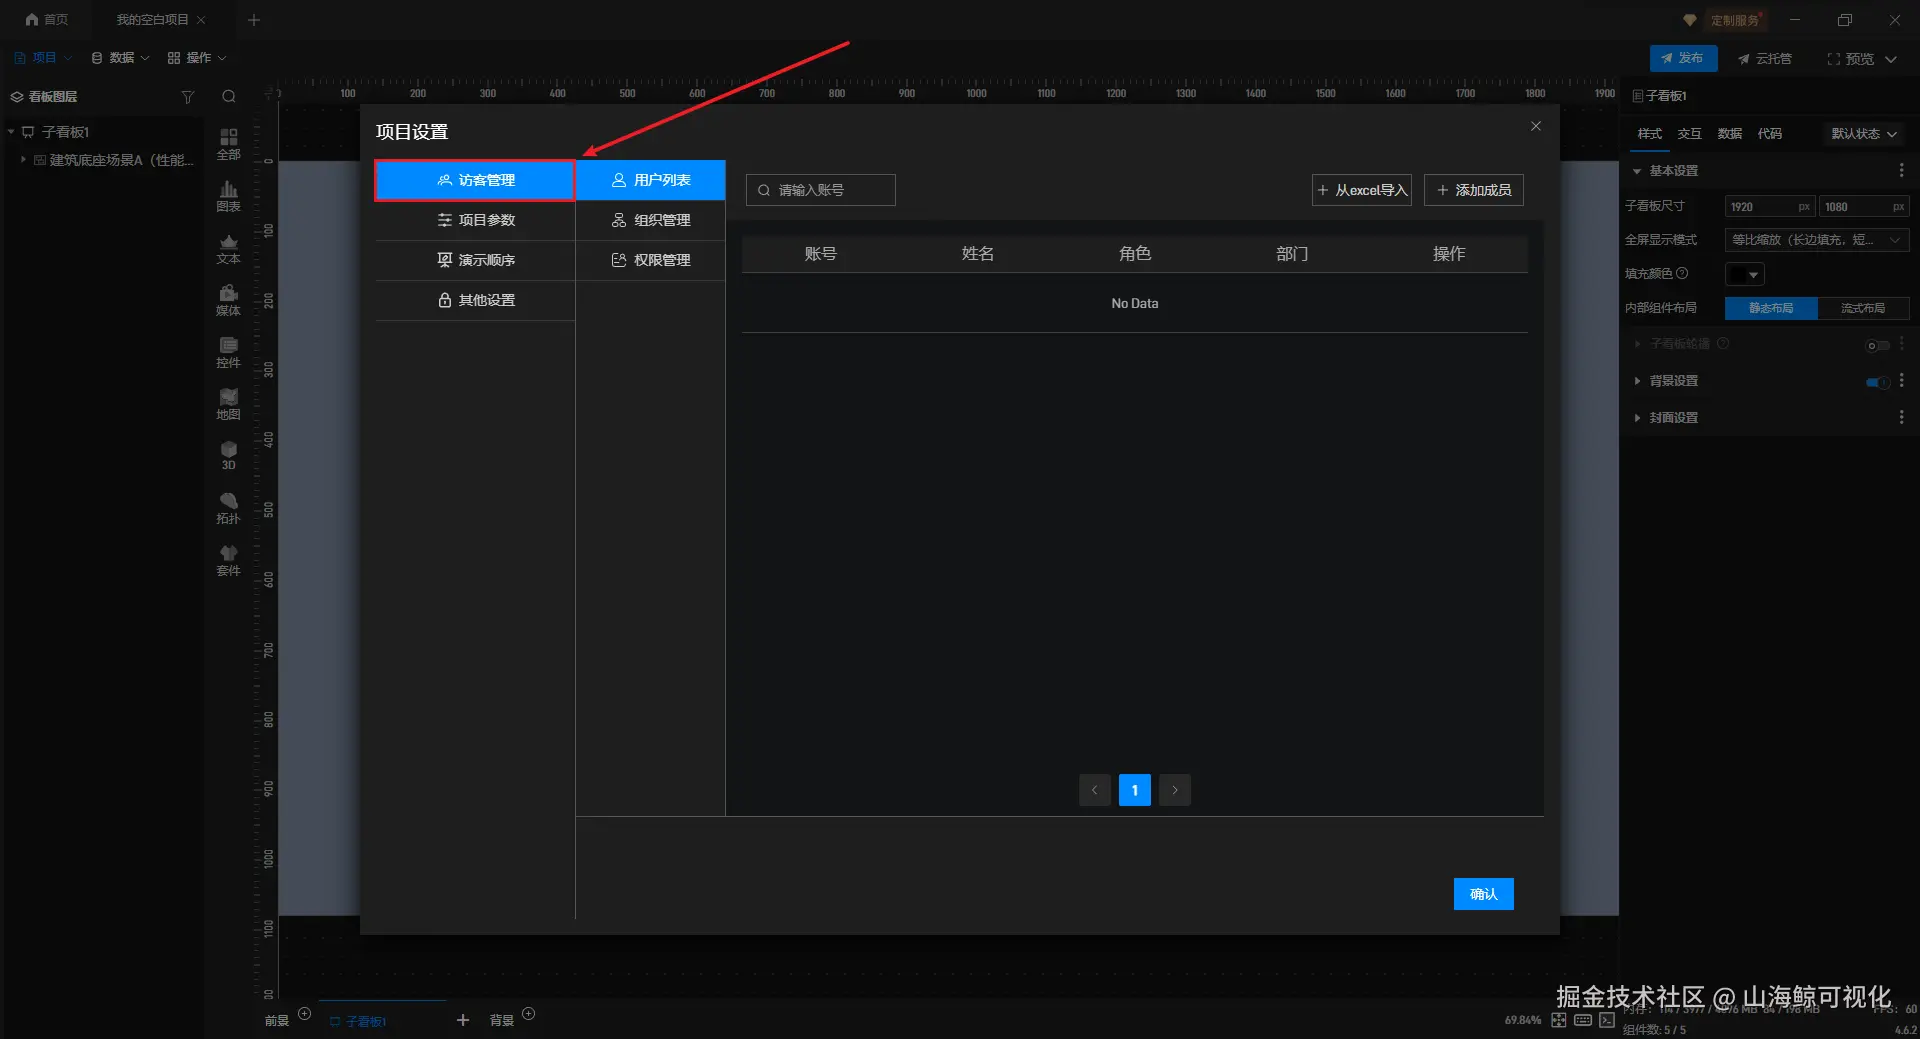Image resolution: width=1920 pixels, height=1039 pixels.
Task: Add a new project tab with plus icon
Action: click(254, 20)
